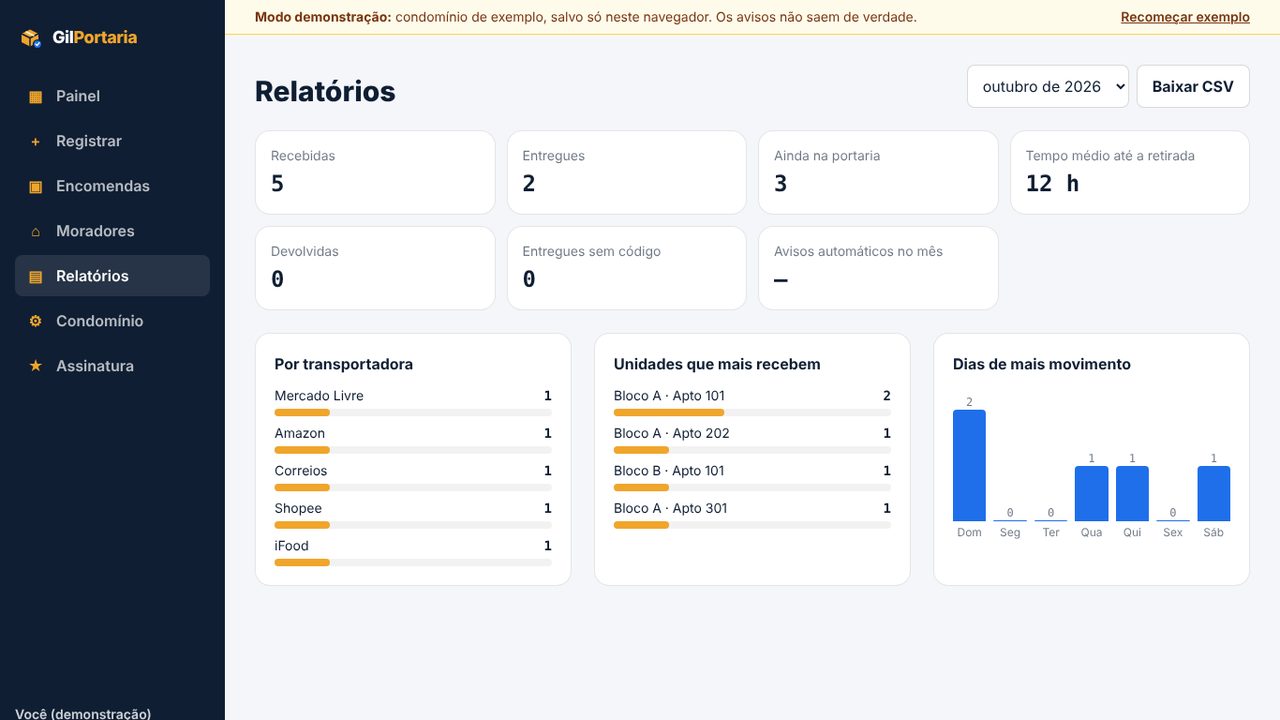The image size is (1280, 720).
Task: Click the Dom bar in the chart
Action: tap(969, 465)
